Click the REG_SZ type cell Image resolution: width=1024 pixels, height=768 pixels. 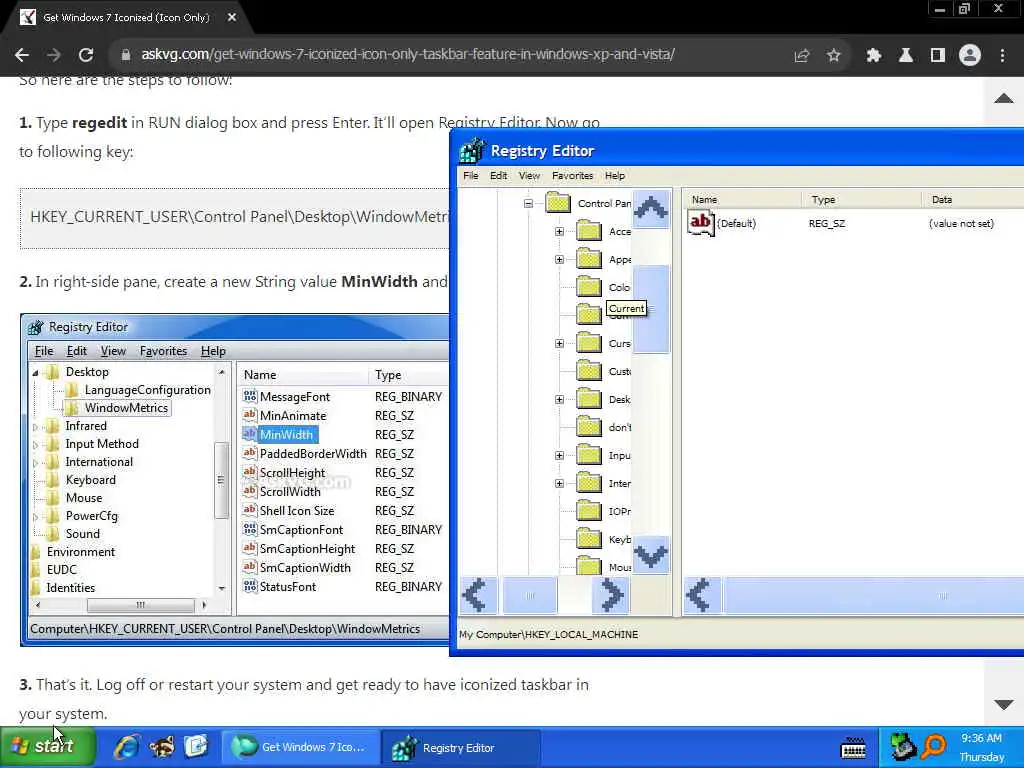pos(827,223)
